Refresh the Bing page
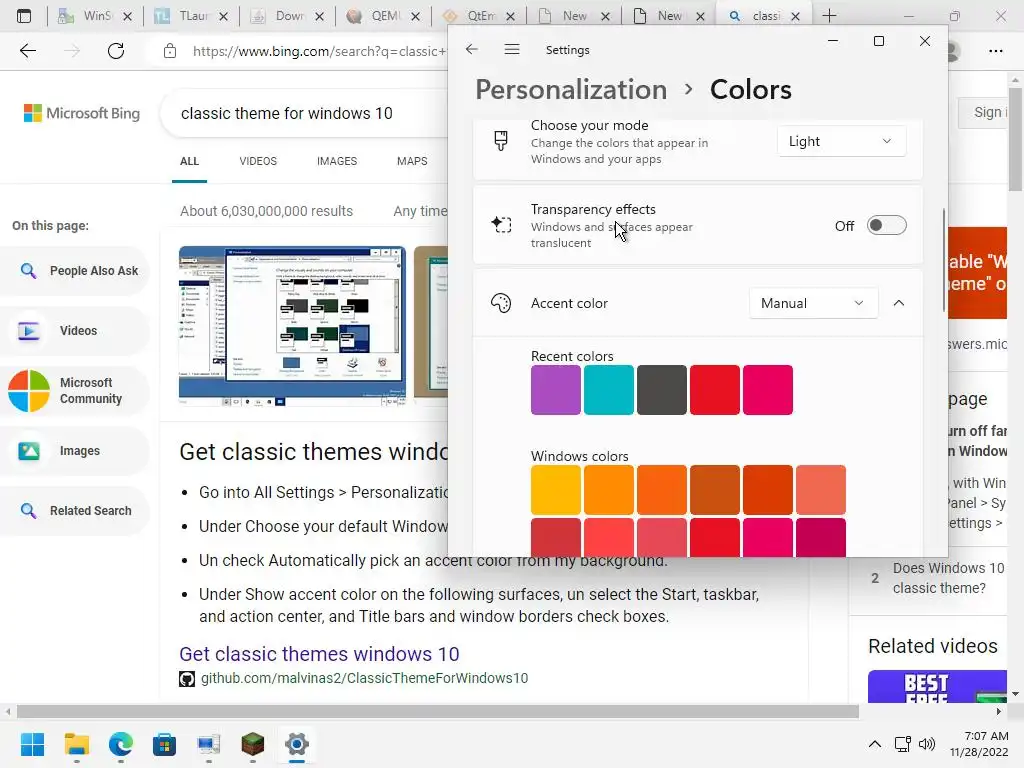Image resolution: width=1024 pixels, height=768 pixels. pyautogui.click(x=116, y=51)
